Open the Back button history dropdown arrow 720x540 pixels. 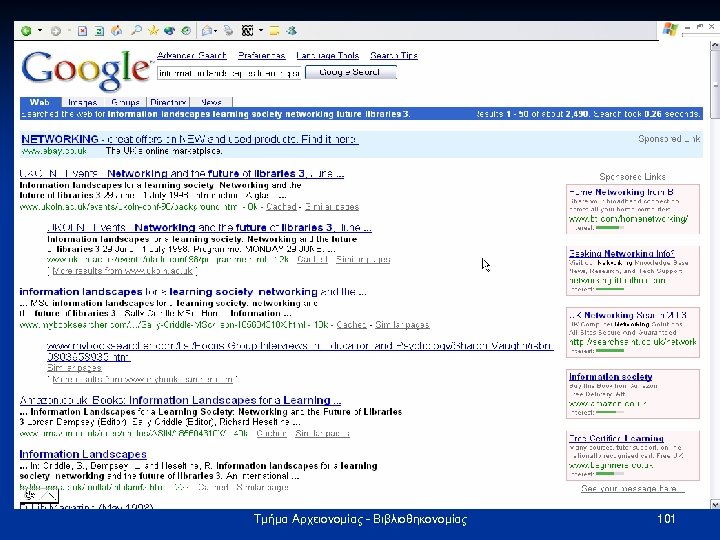[40, 31]
